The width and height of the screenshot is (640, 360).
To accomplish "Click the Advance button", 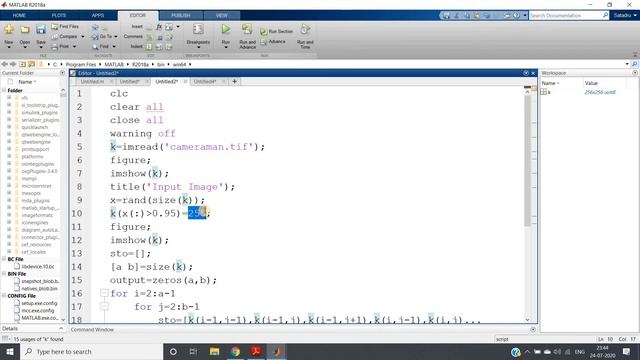I will pos(273,42).
